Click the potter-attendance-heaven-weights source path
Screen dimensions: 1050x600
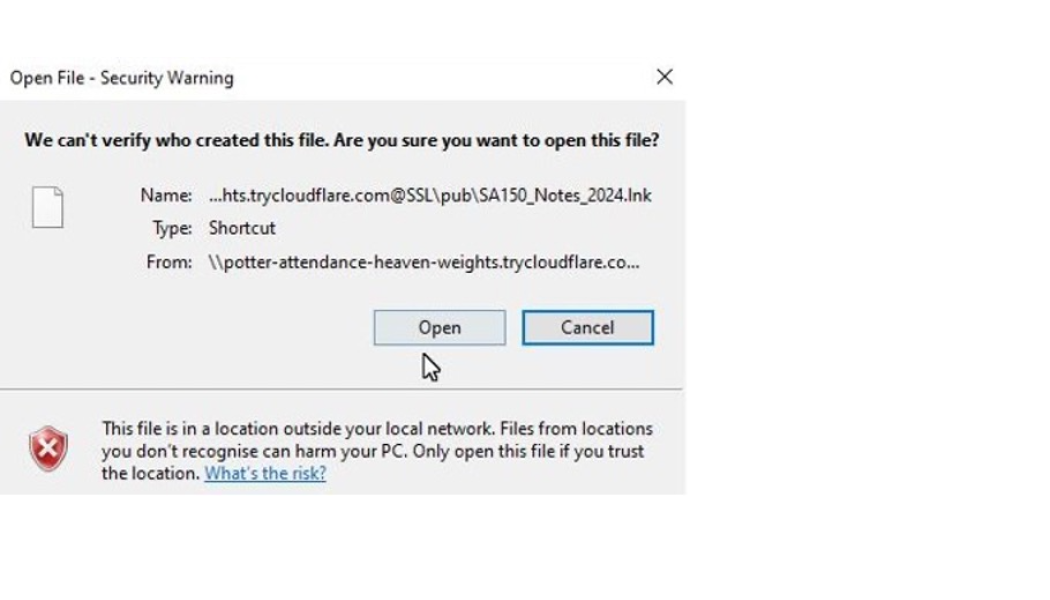(424, 262)
